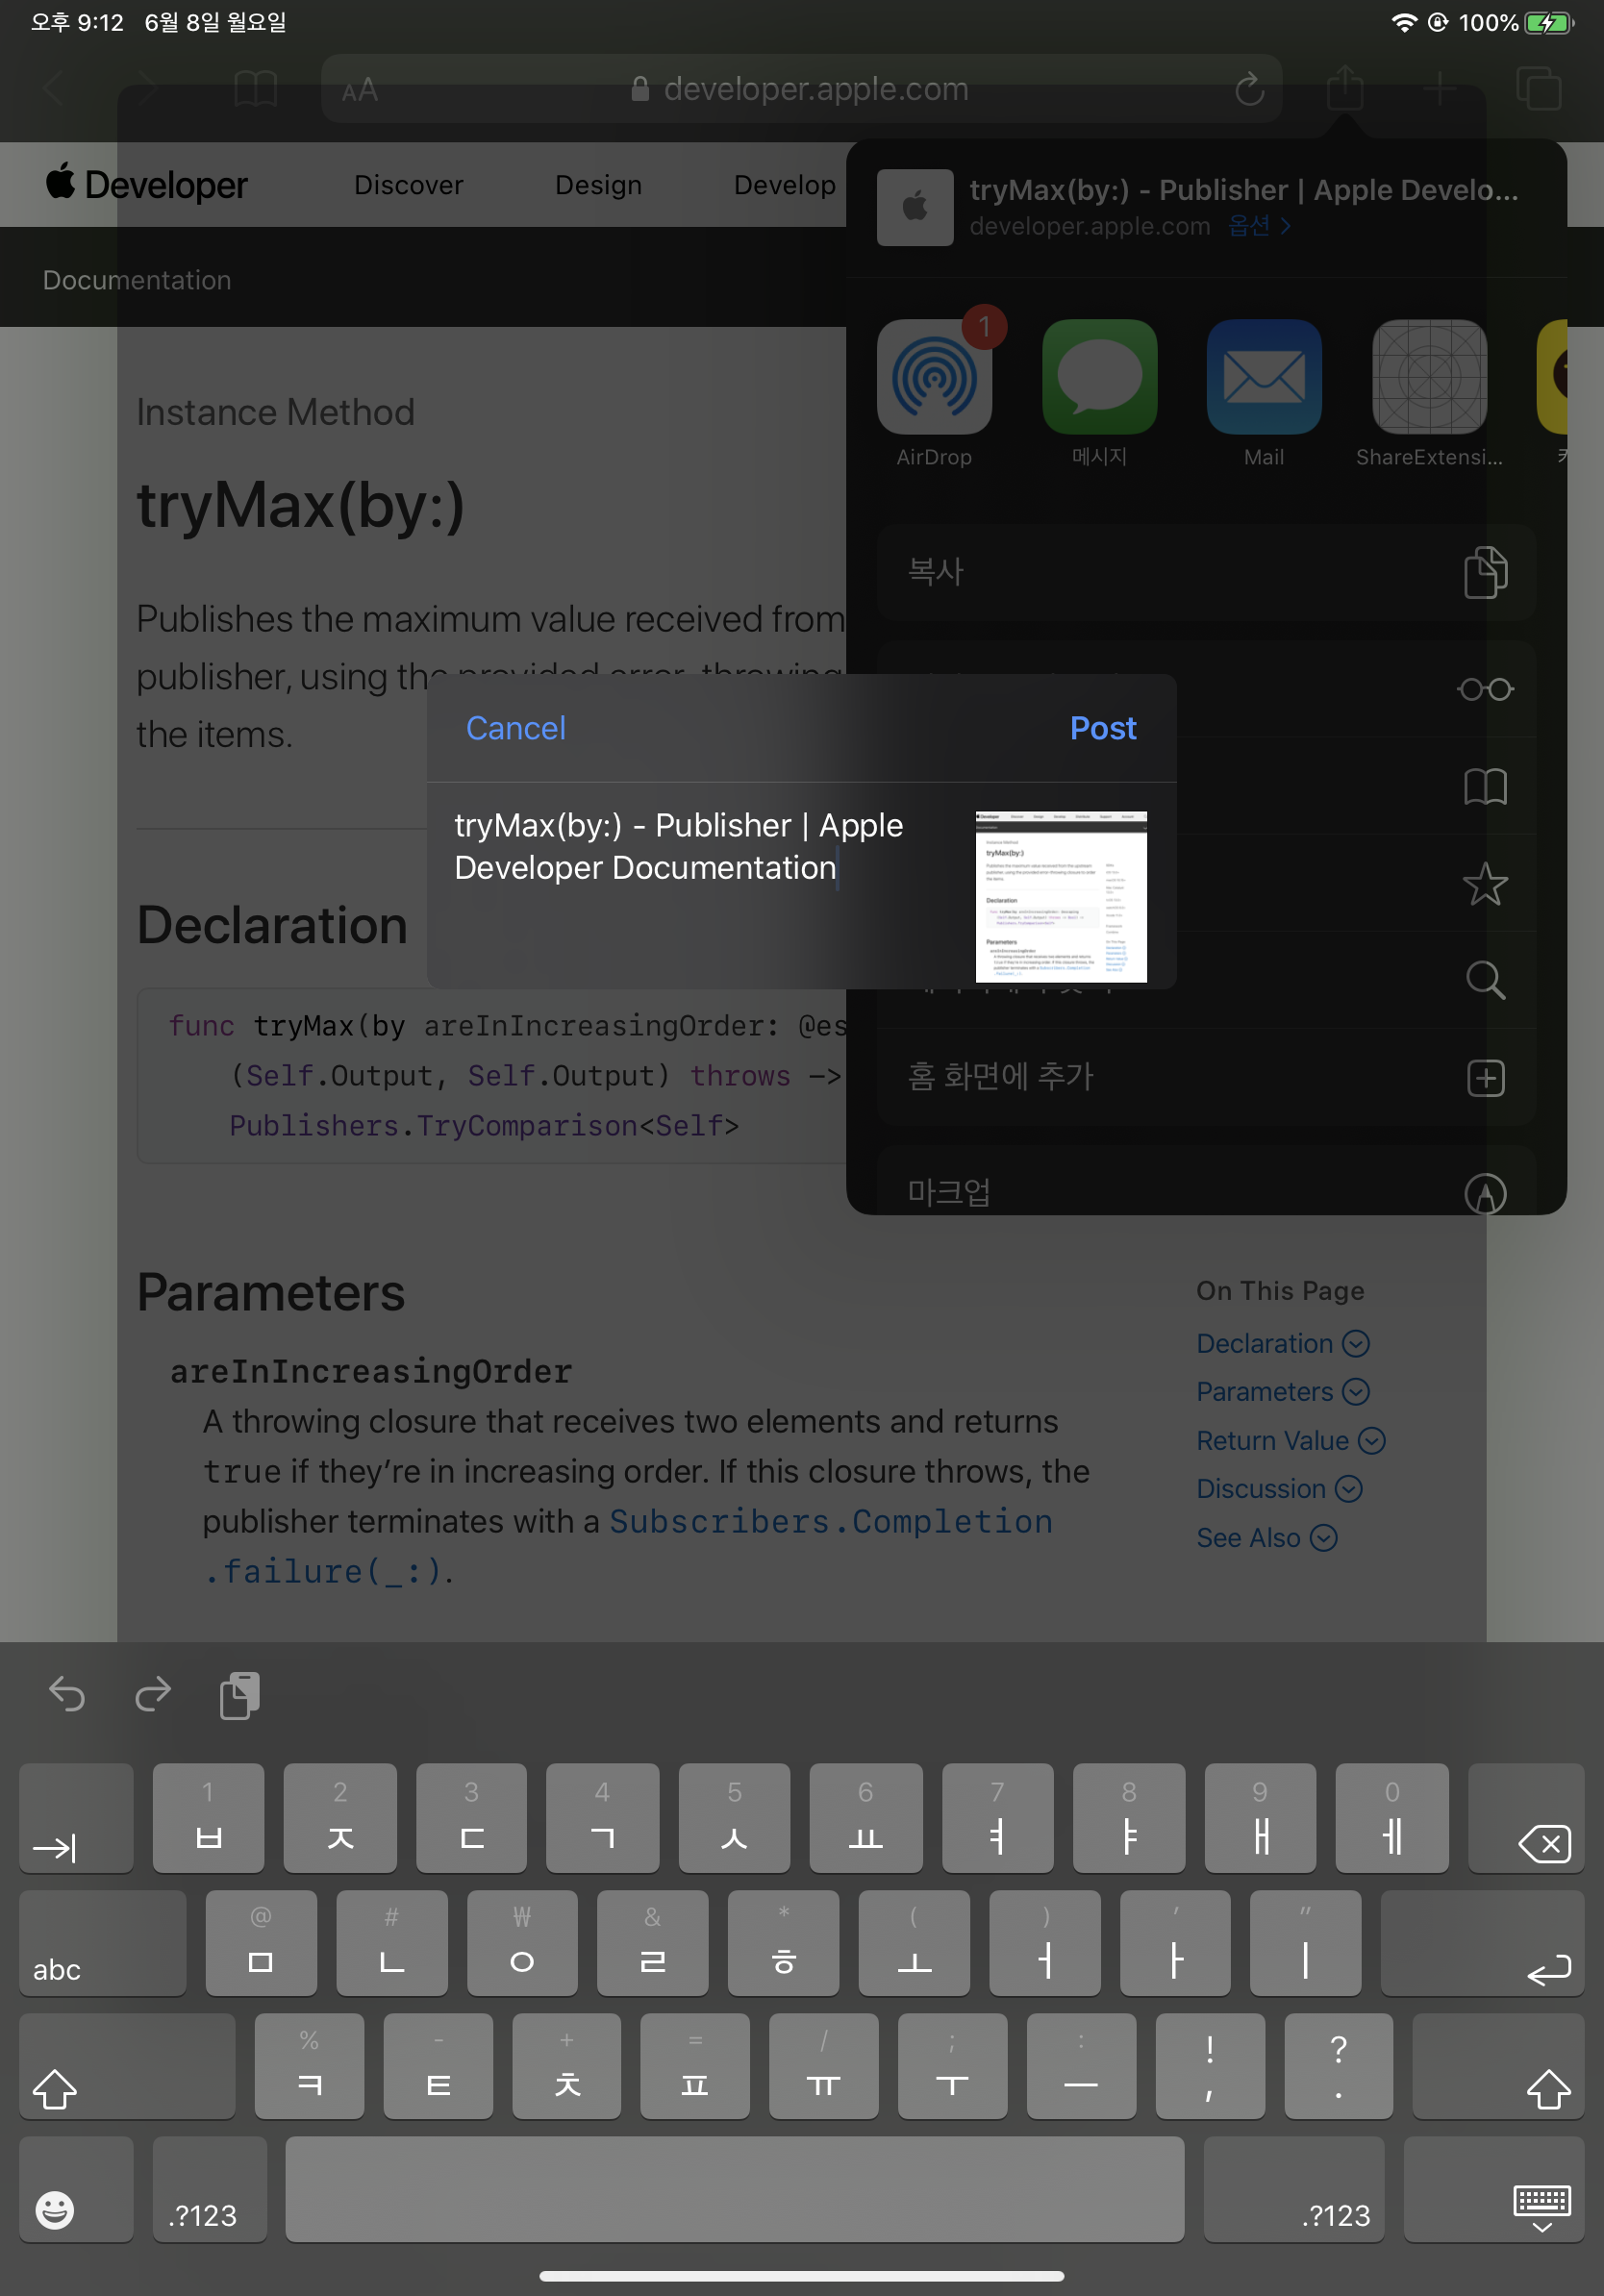Tap the Safari back arrow
This screenshot has width=1604, height=2296.
point(55,88)
